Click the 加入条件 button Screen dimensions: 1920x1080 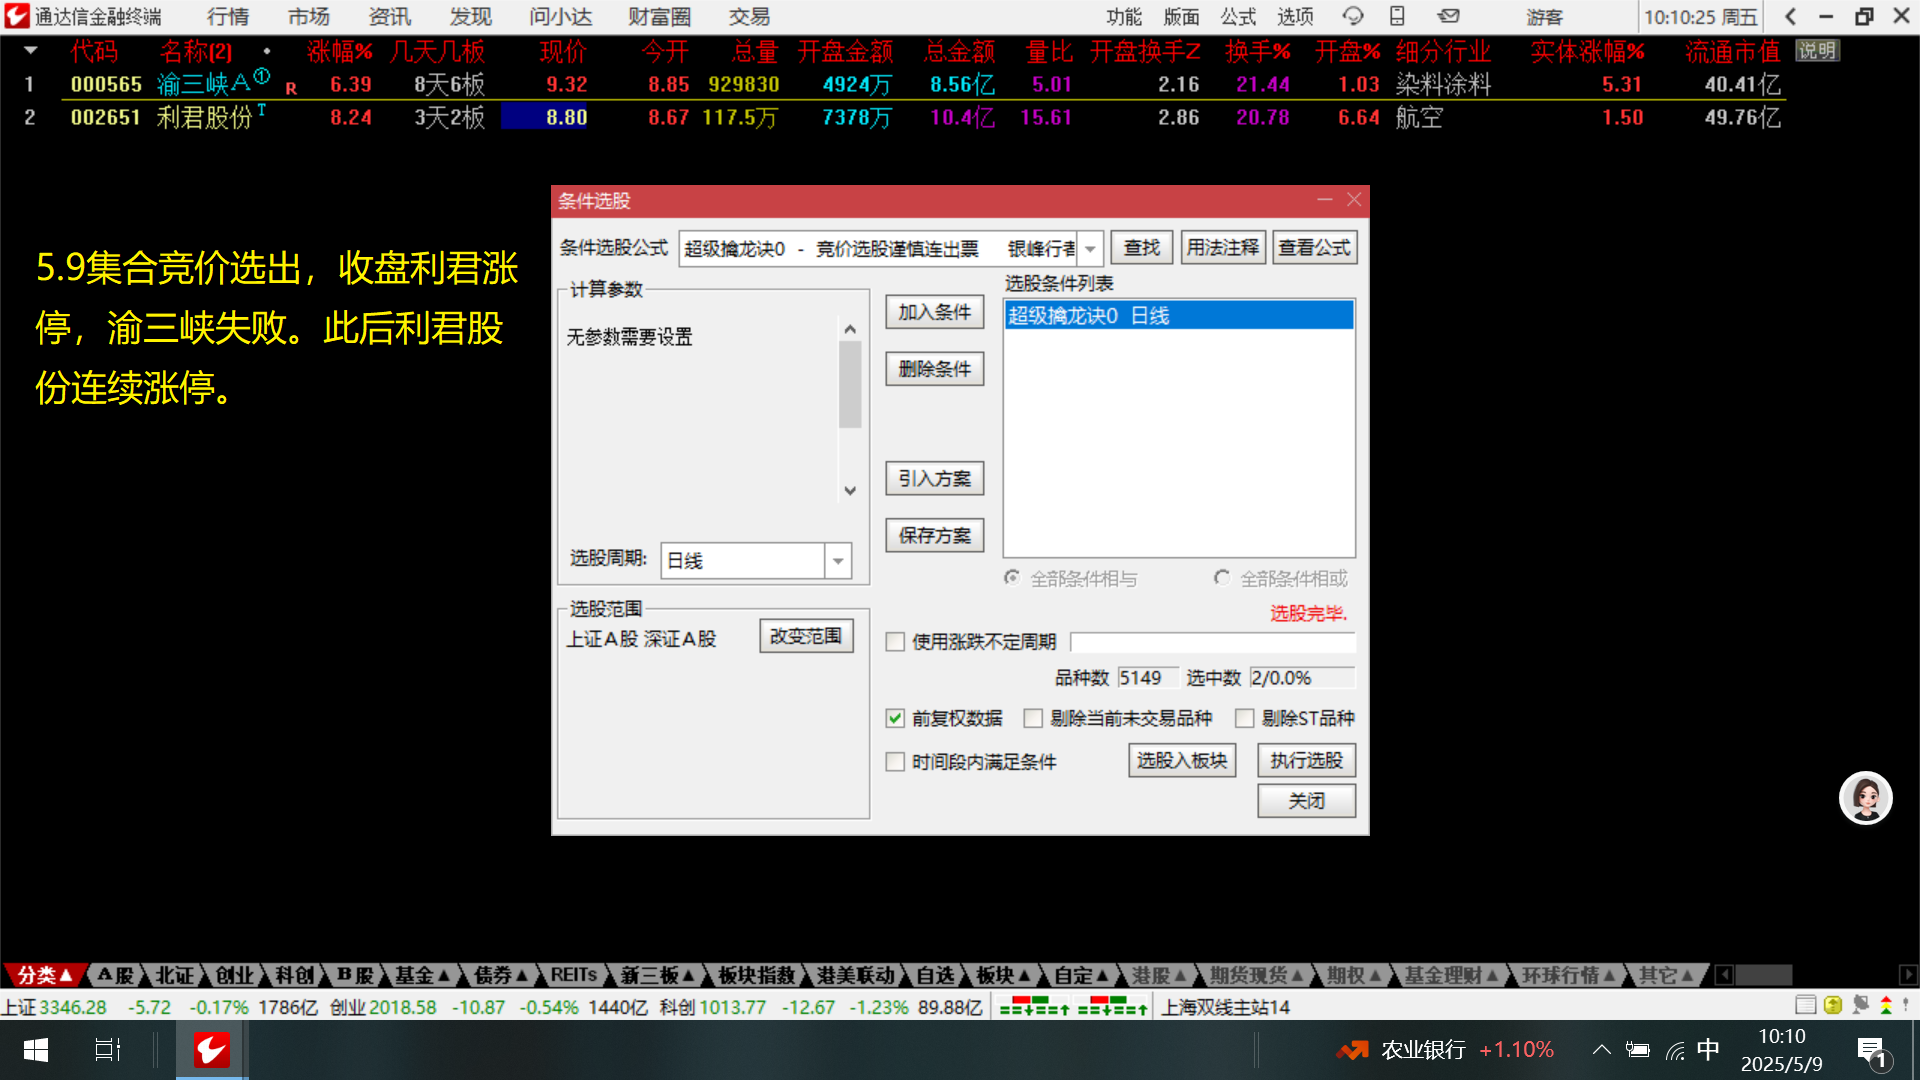934,312
